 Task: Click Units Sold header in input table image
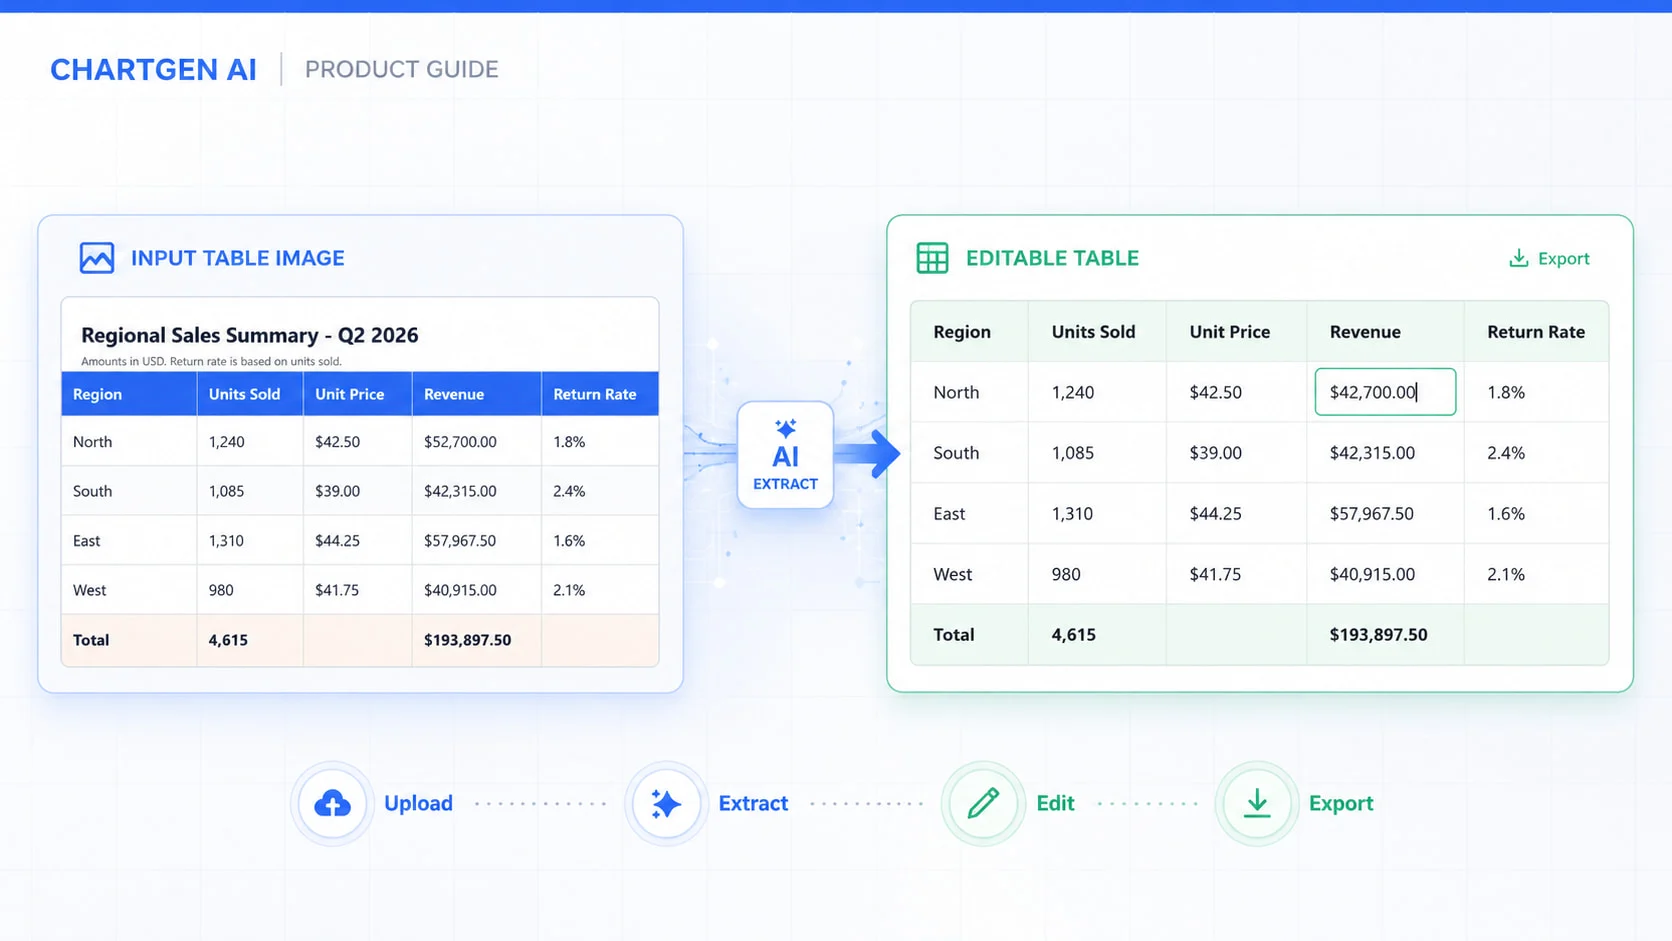tap(244, 394)
